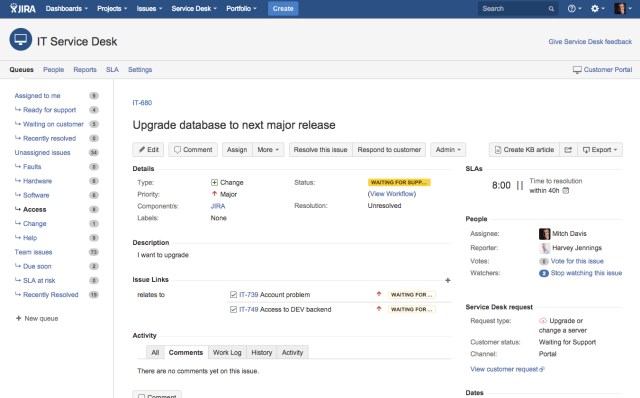The width and height of the screenshot is (640, 398).
Task: Click the IT Service Desk project avatar
Action: (x=20, y=40)
